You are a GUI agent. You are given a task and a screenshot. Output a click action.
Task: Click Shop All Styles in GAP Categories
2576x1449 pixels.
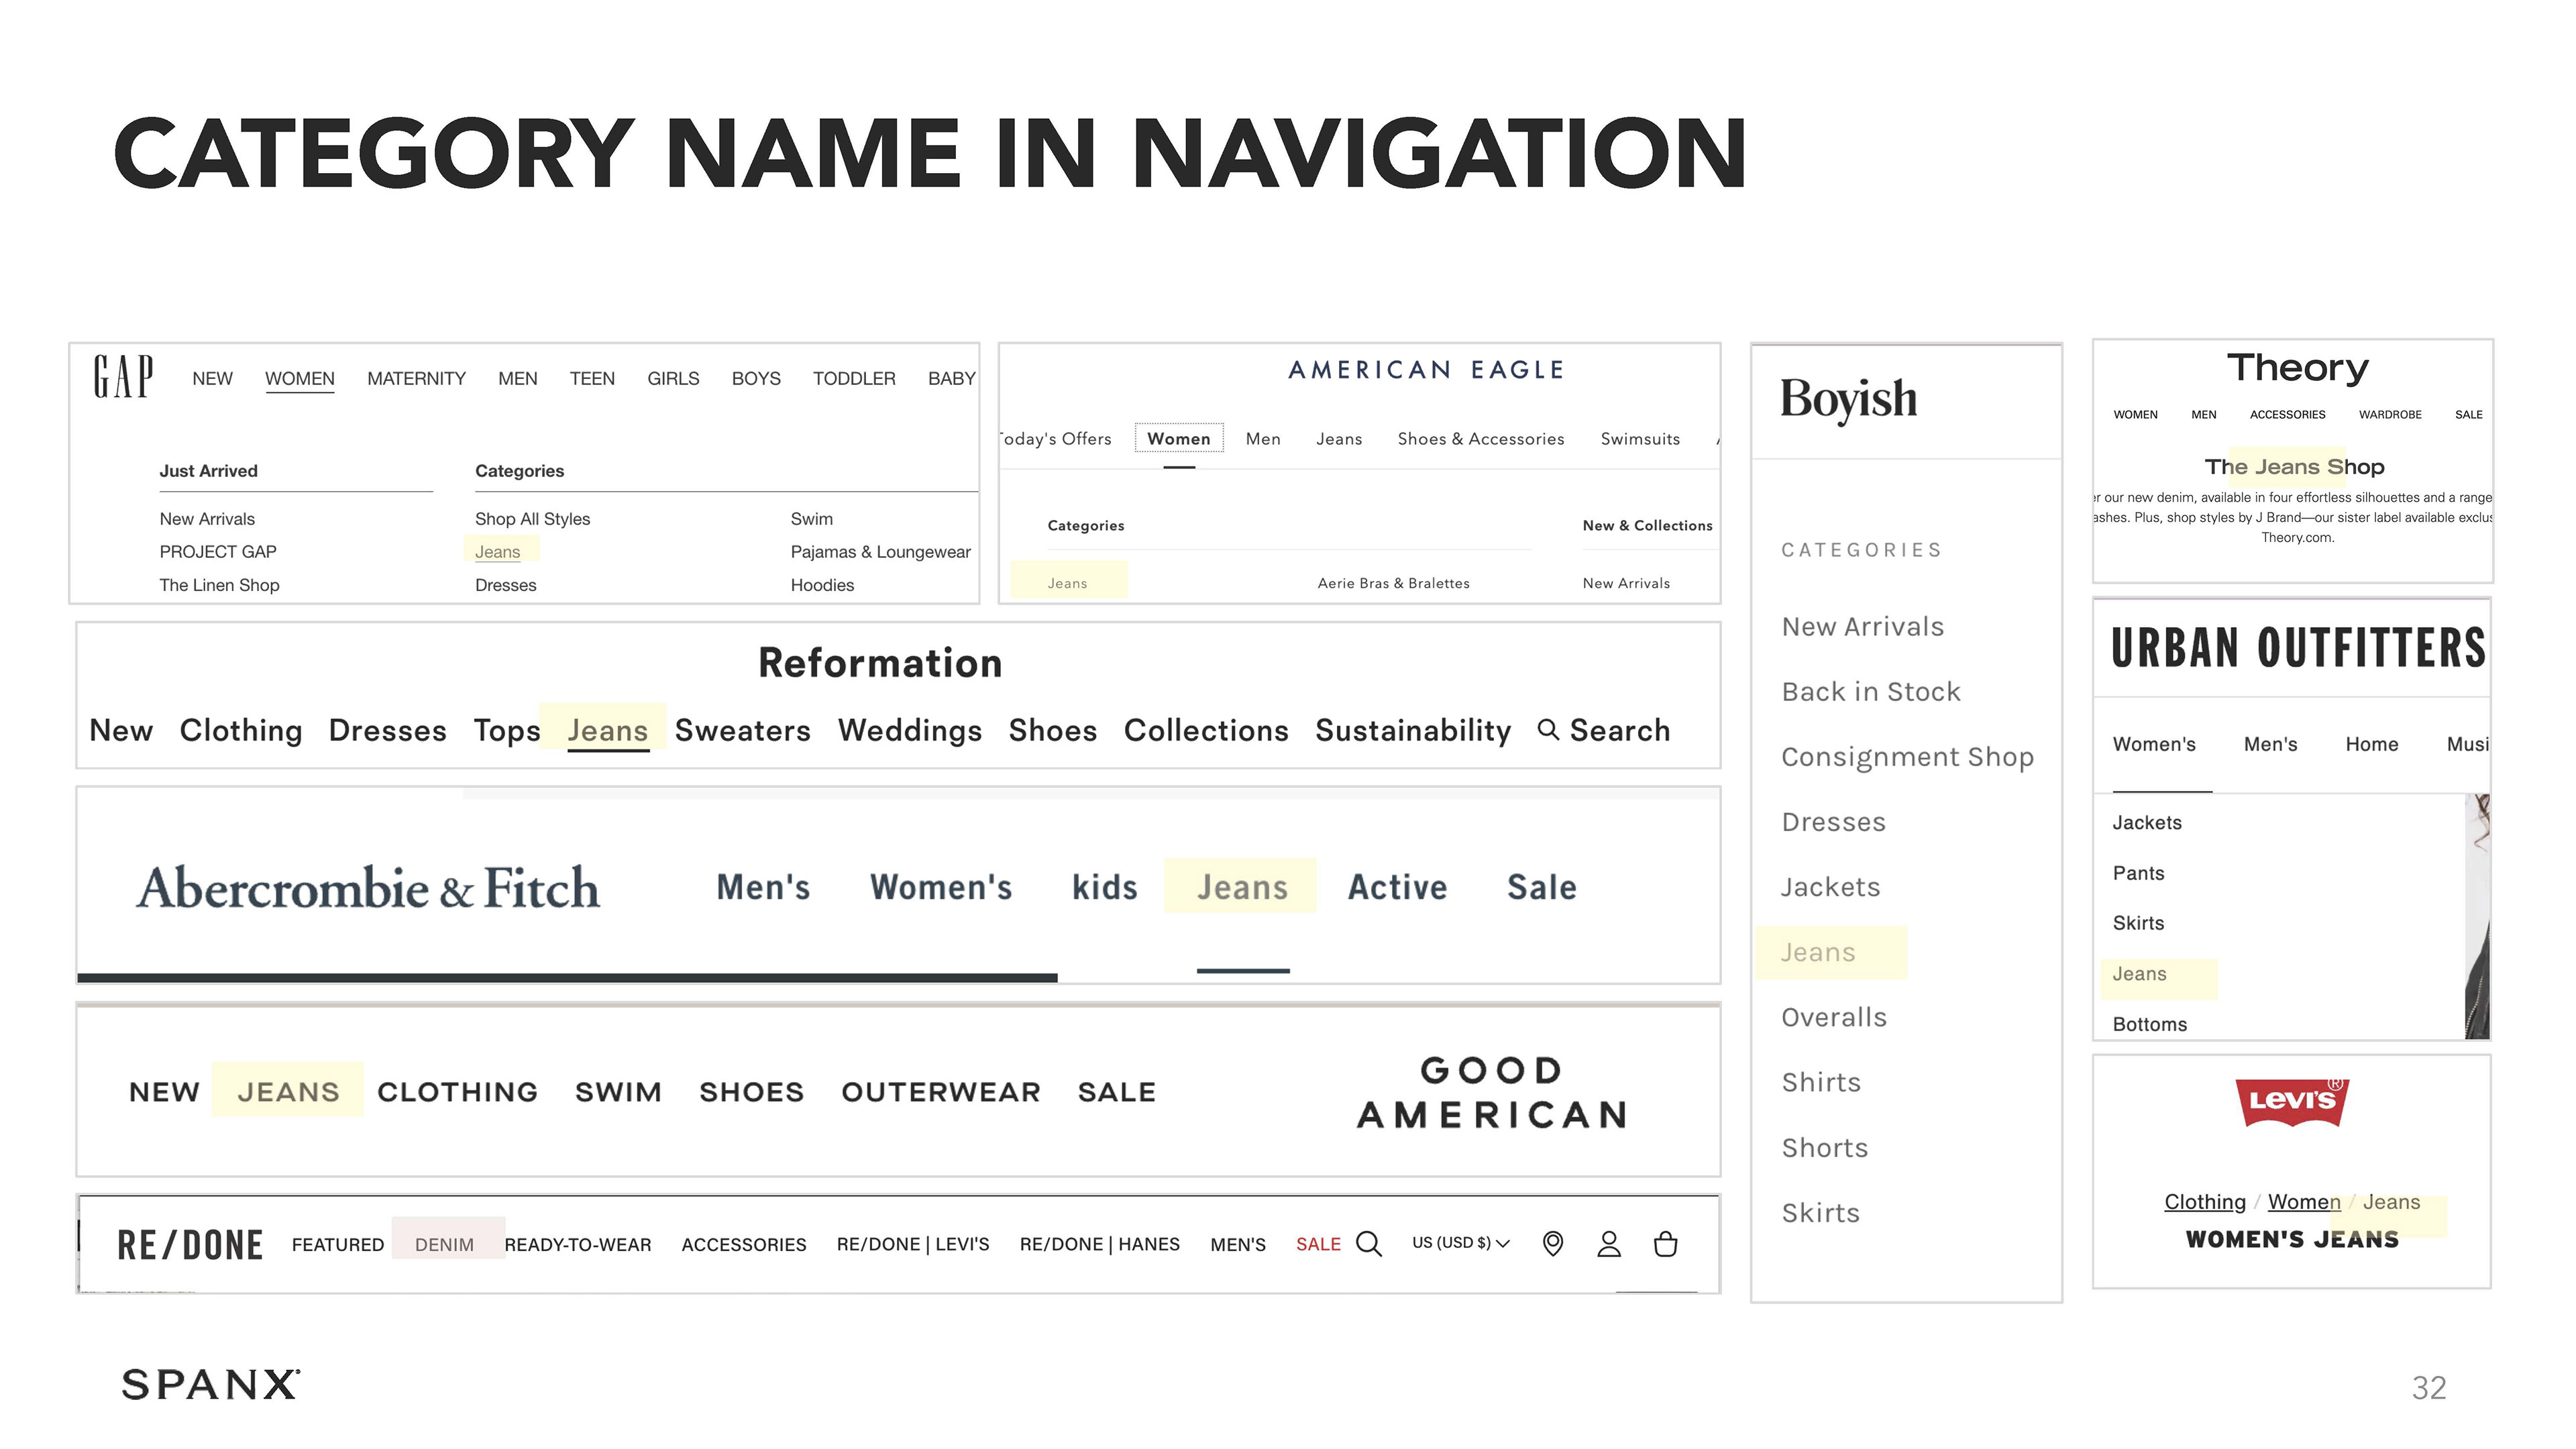533,519
